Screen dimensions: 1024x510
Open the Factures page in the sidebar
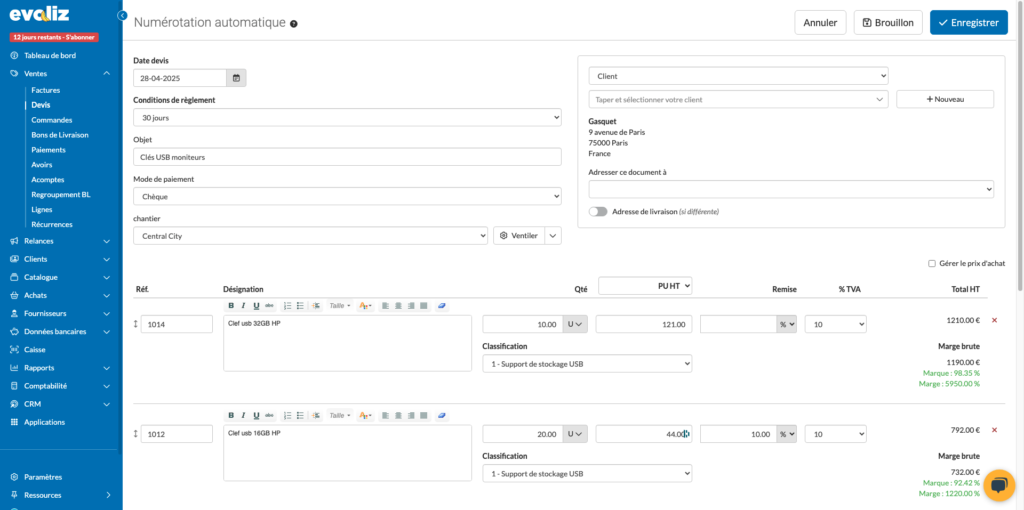[46, 90]
